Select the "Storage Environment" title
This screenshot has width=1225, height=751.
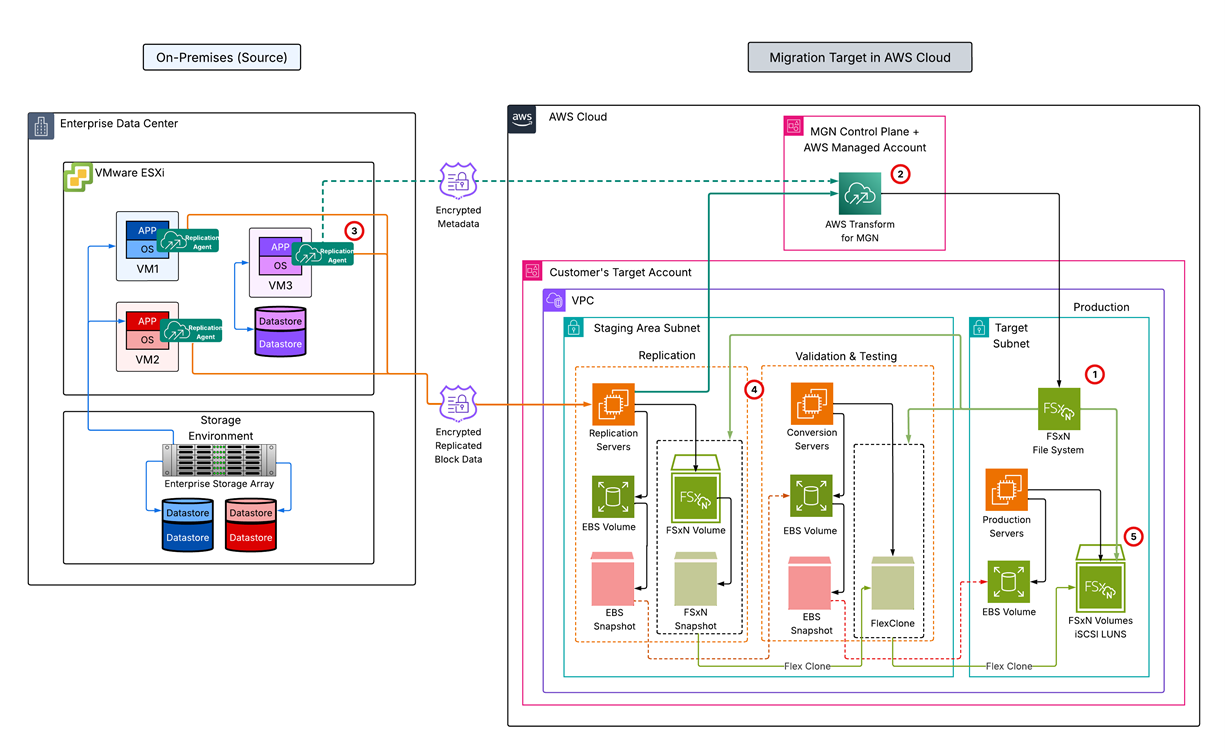pos(219,428)
